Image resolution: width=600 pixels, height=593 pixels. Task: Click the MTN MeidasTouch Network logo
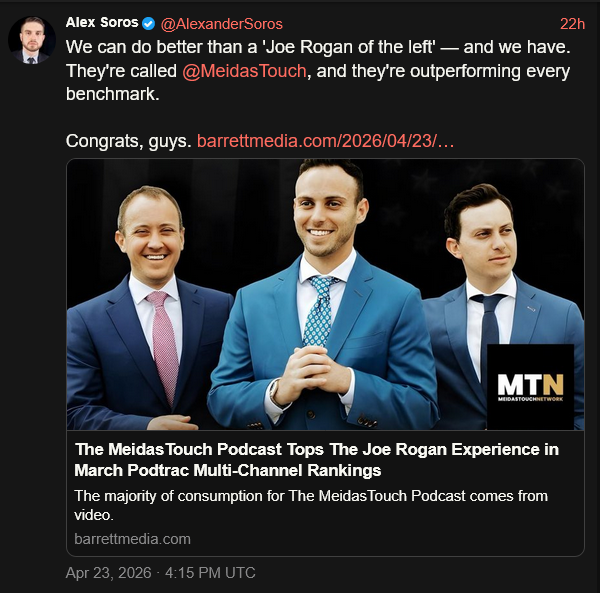click(x=530, y=387)
